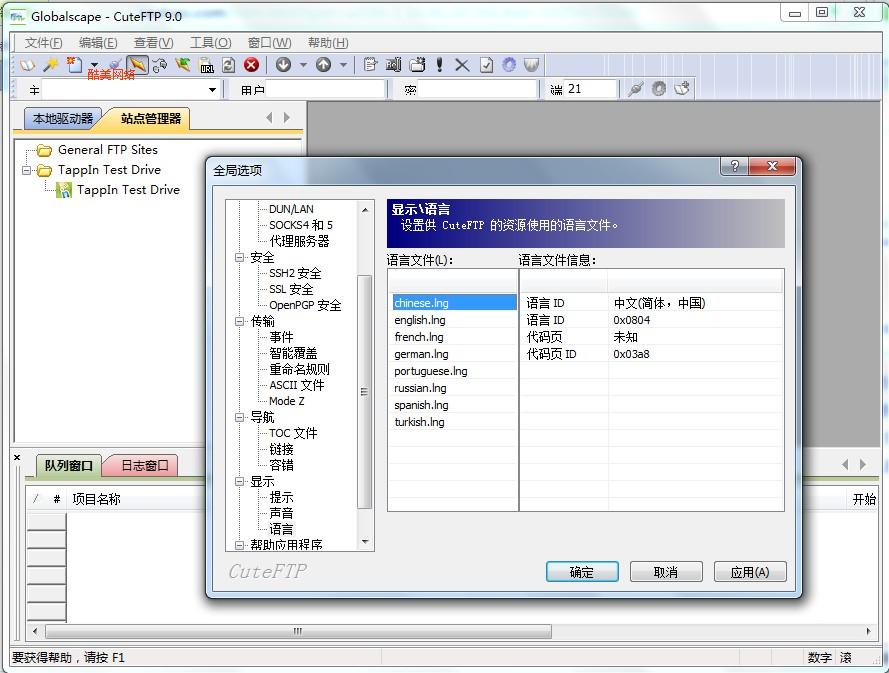Image resolution: width=889 pixels, height=673 pixels.
Task: Click the help question mark in dialog title
Action: click(734, 166)
